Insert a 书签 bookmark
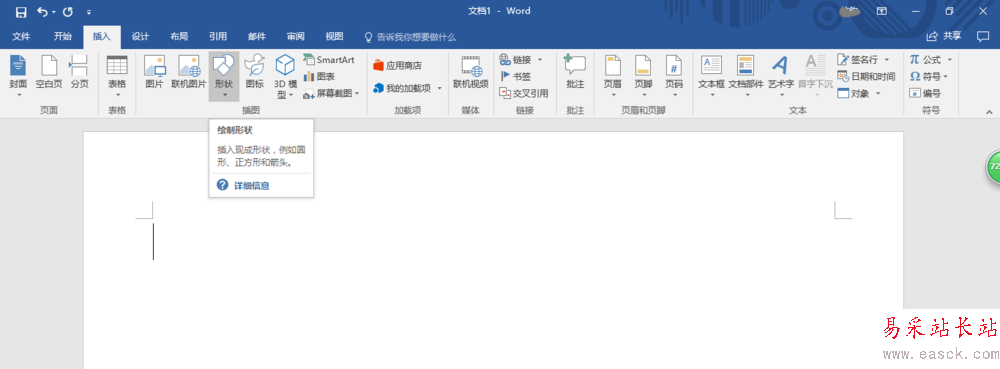Viewport: 1000px width, 369px height. point(515,76)
